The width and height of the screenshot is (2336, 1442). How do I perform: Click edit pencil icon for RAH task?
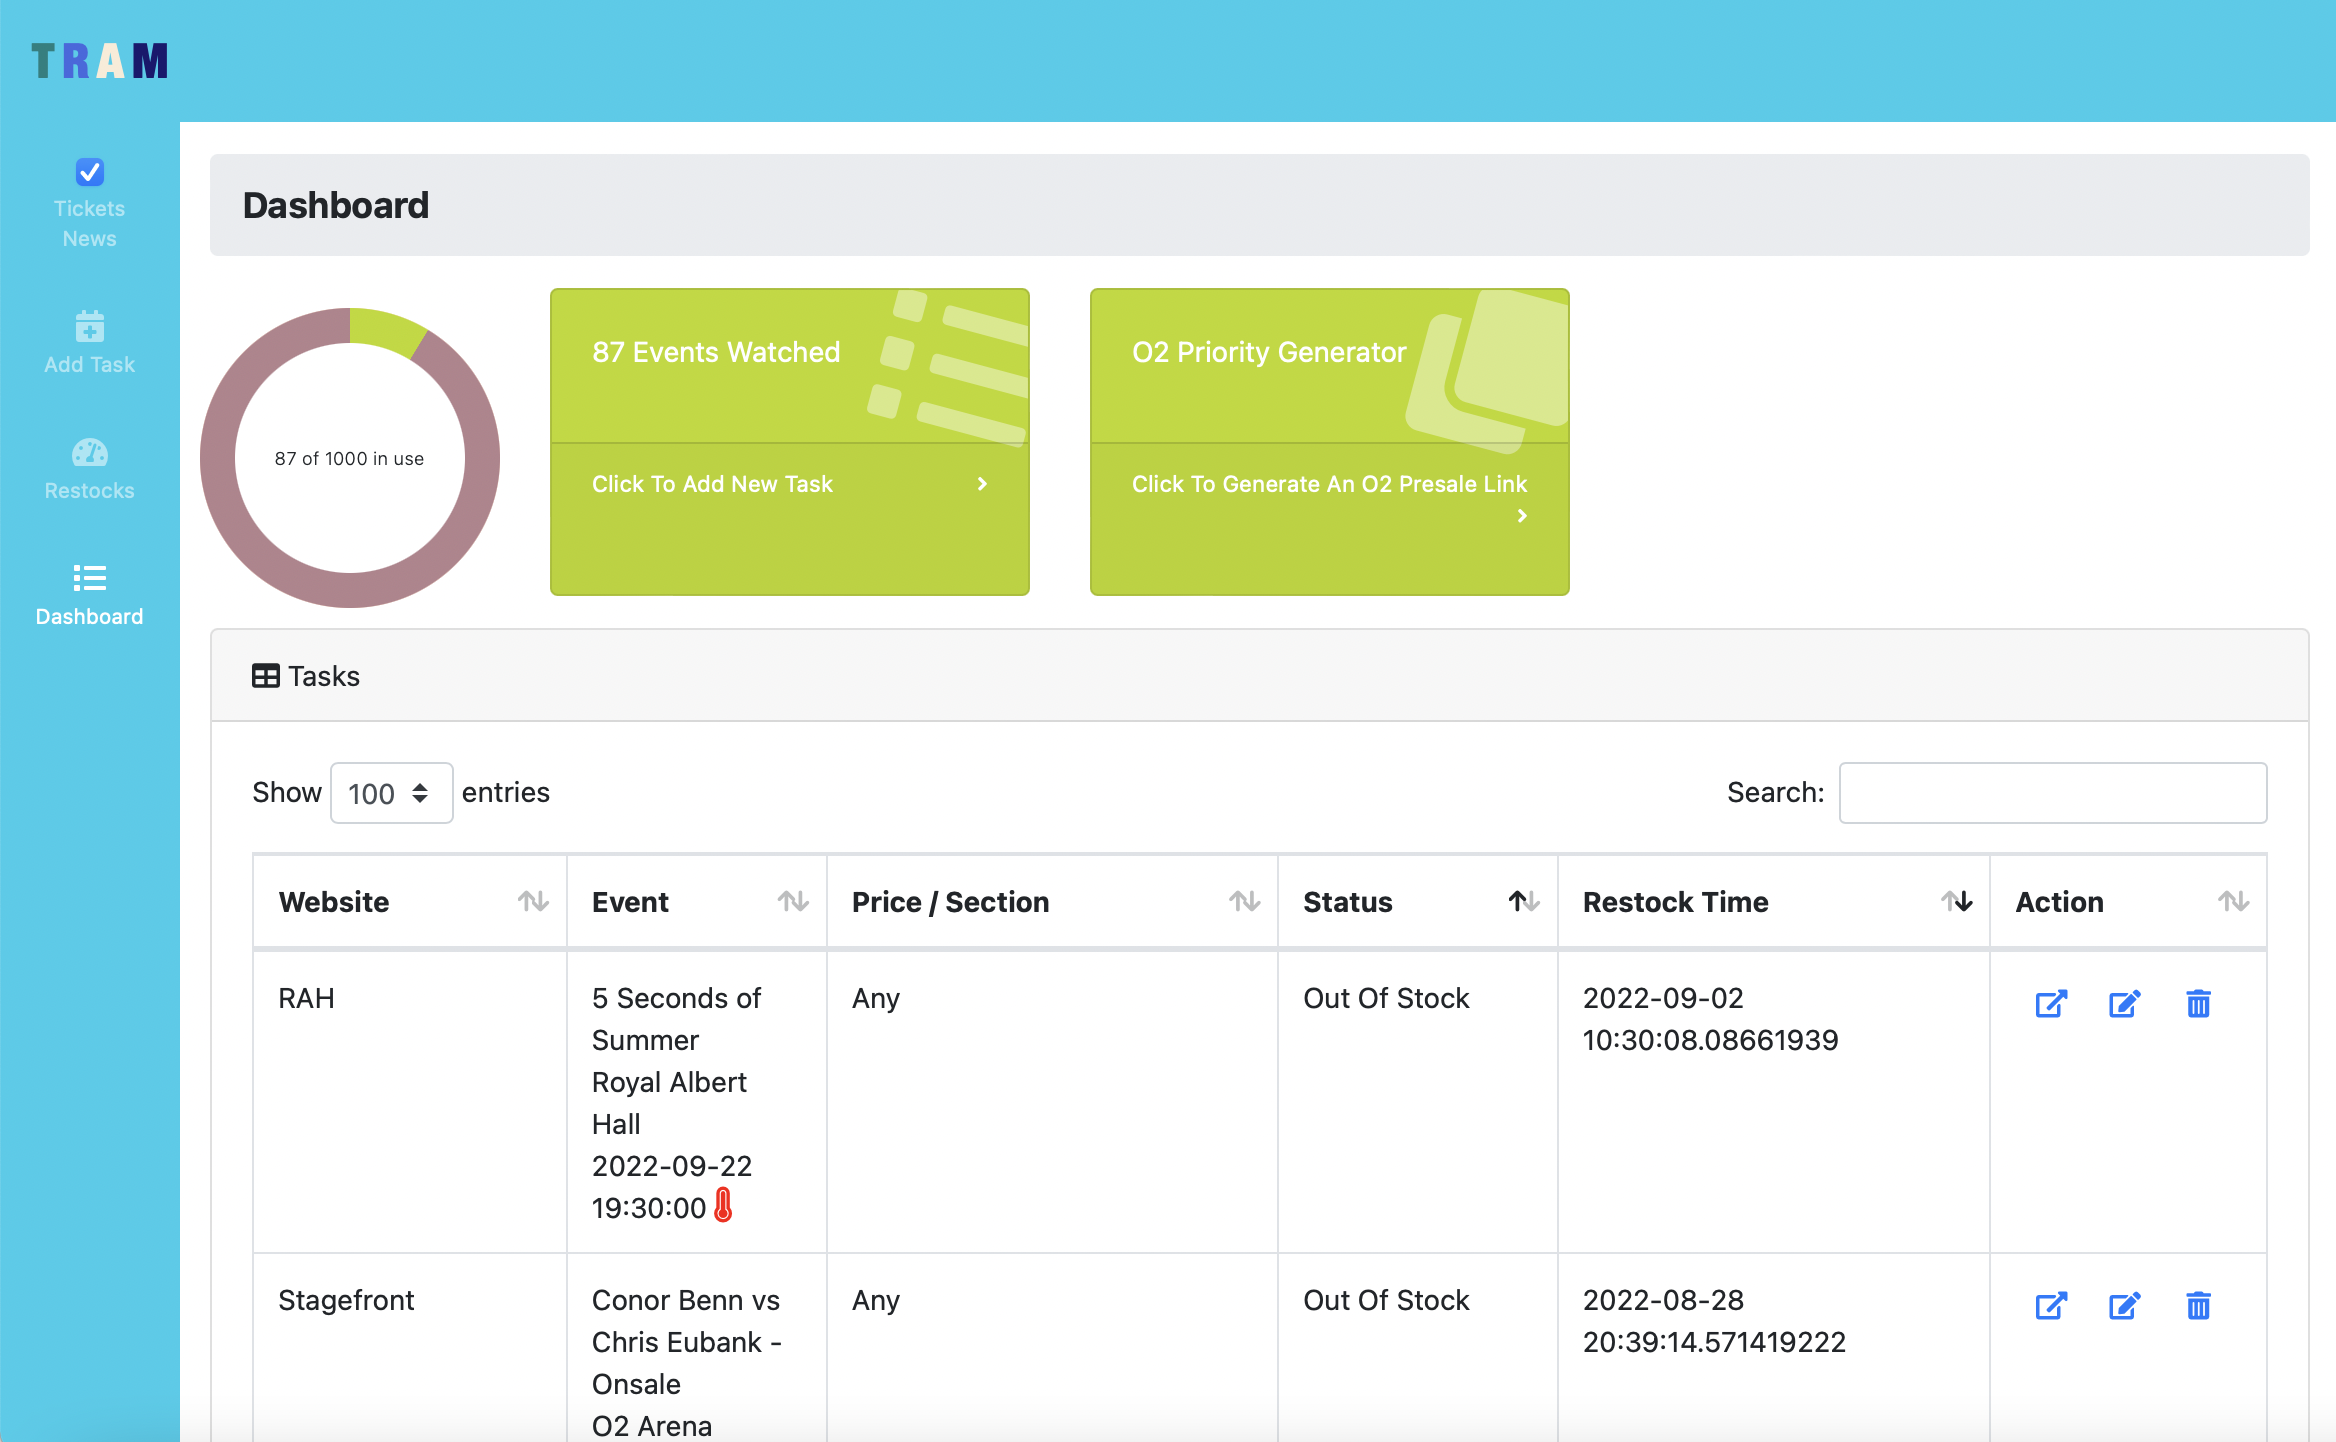coord(2124,1003)
